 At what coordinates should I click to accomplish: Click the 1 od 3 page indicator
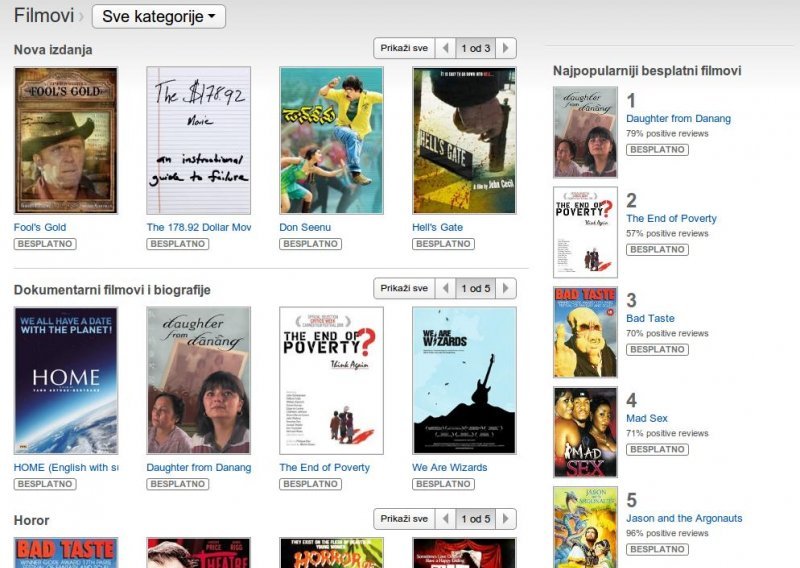pyautogui.click(x=476, y=48)
